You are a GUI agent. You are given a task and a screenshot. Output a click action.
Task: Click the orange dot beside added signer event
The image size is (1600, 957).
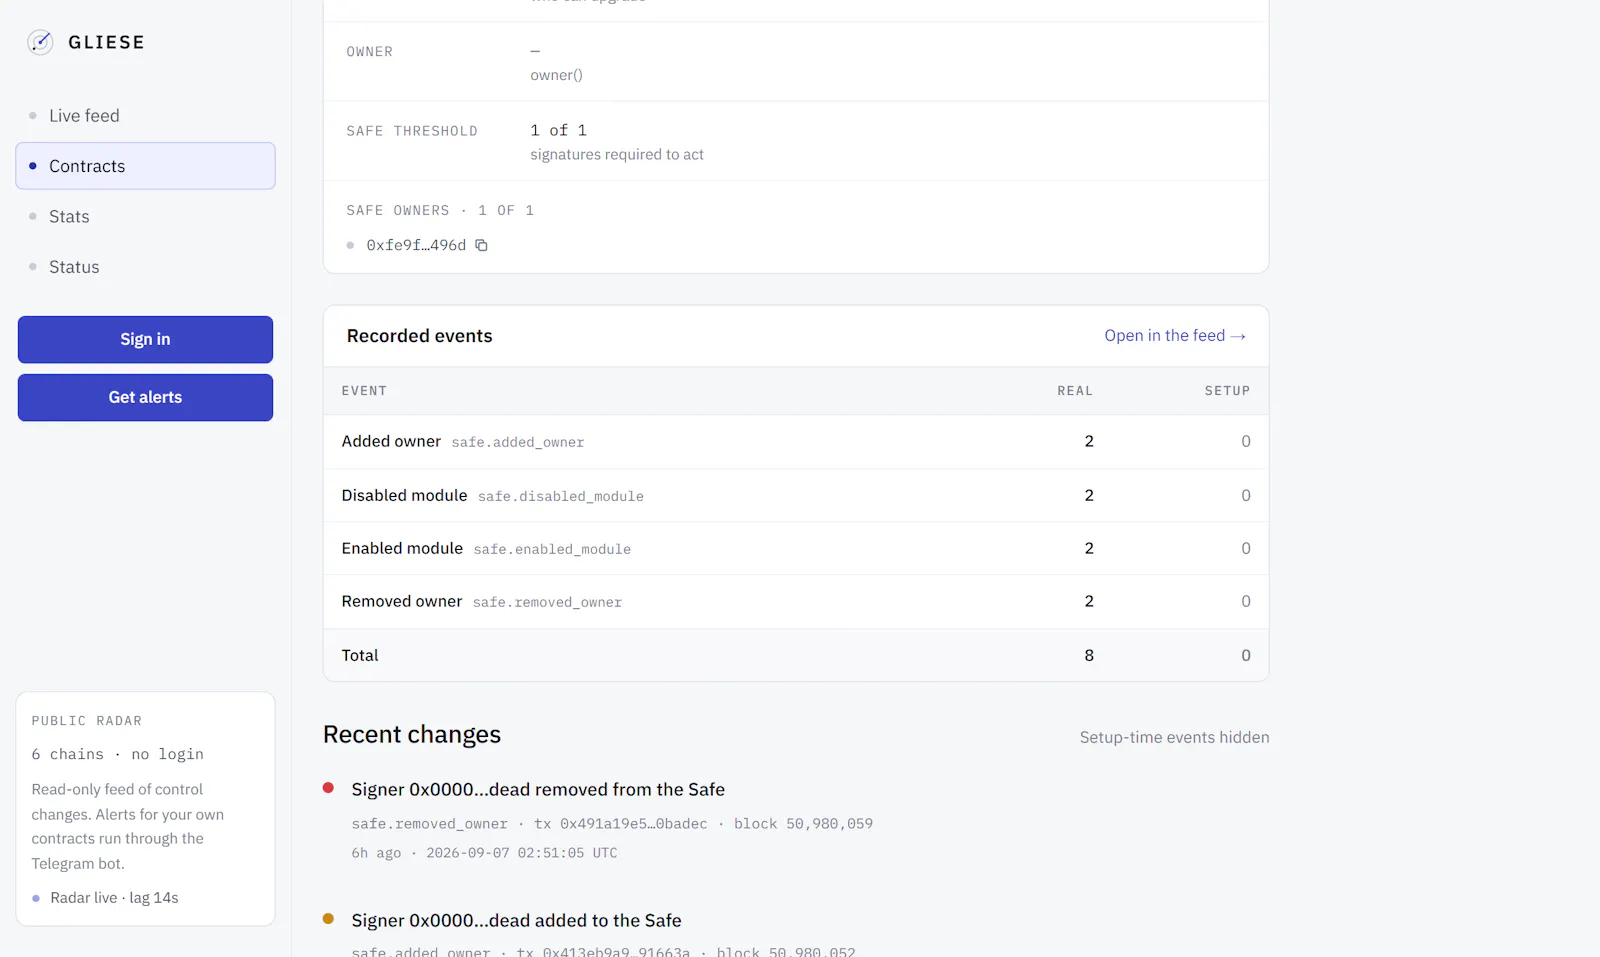pyautogui.click(x=328, y=918)
